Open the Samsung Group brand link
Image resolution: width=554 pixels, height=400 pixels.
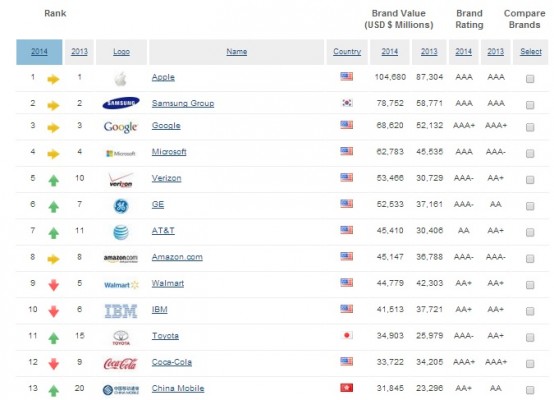coord(183,103)
